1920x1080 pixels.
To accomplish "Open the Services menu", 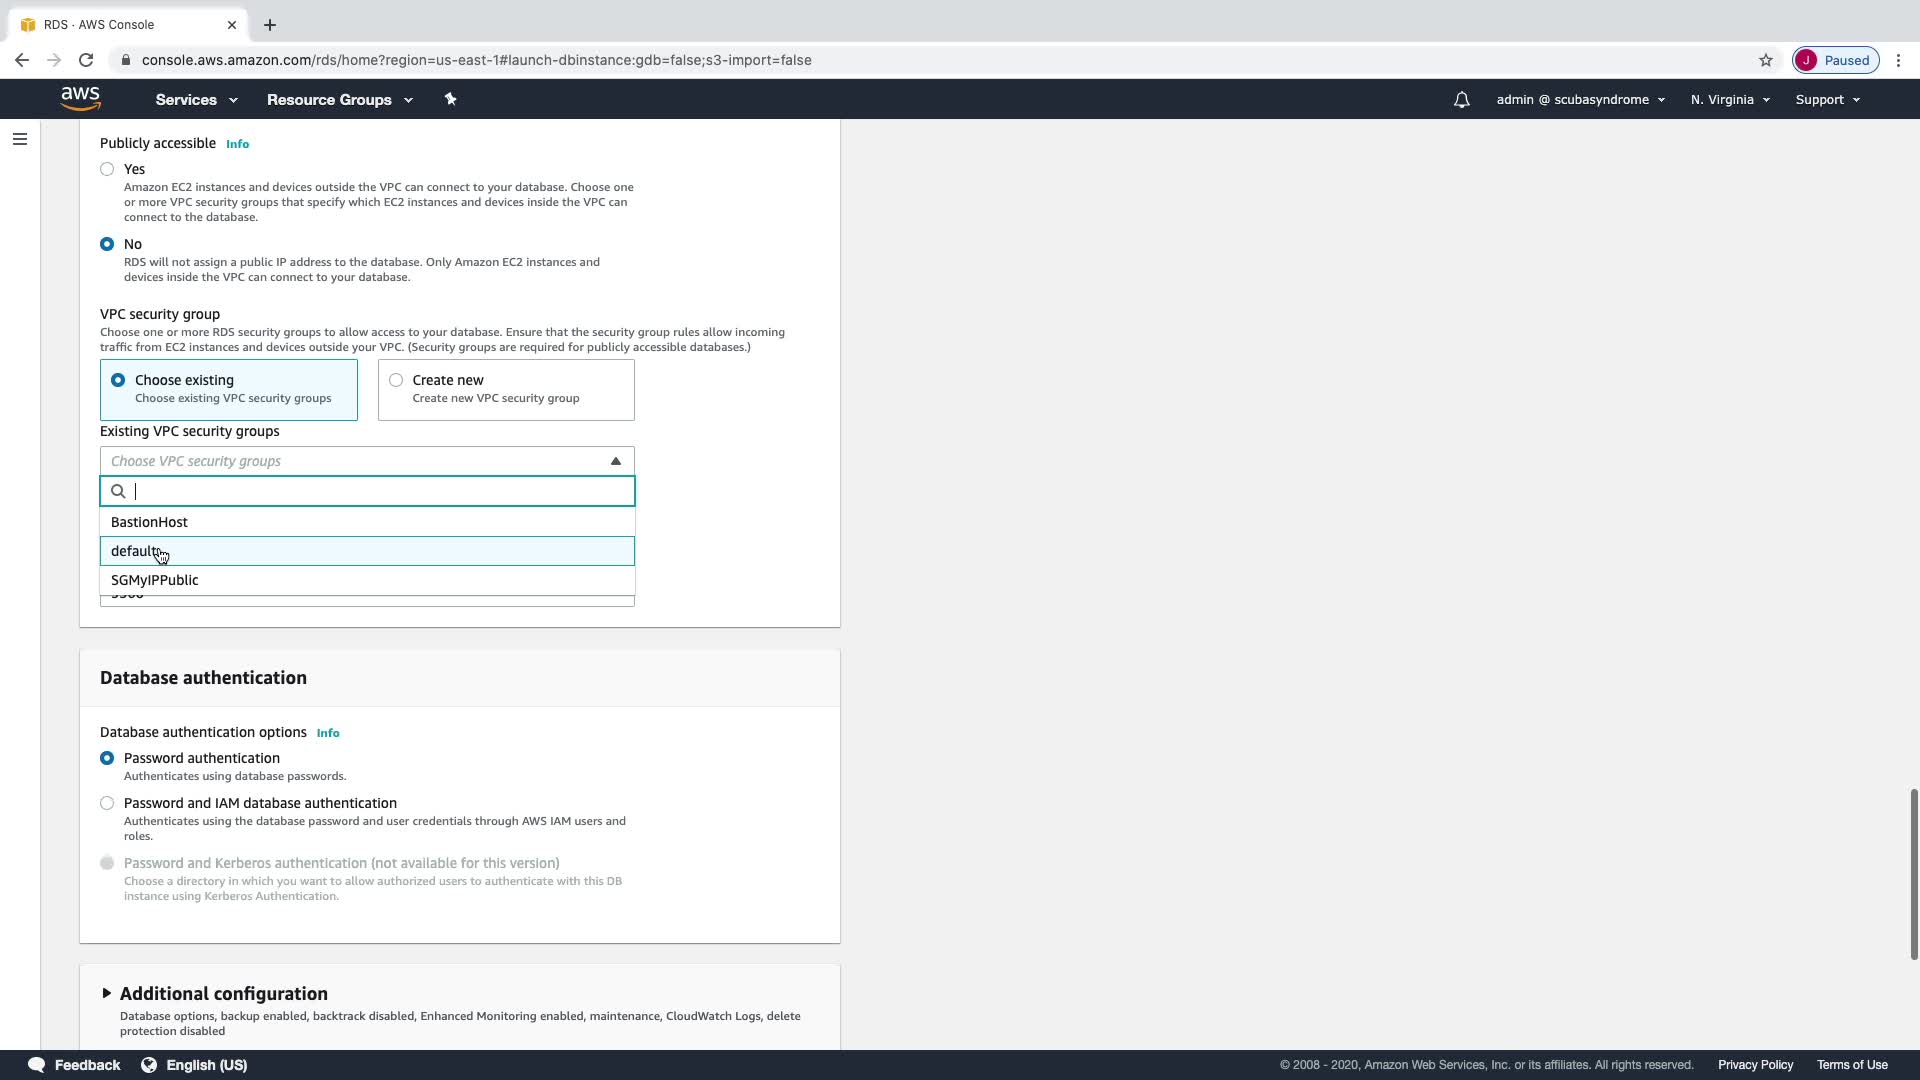I will point(196,100).
